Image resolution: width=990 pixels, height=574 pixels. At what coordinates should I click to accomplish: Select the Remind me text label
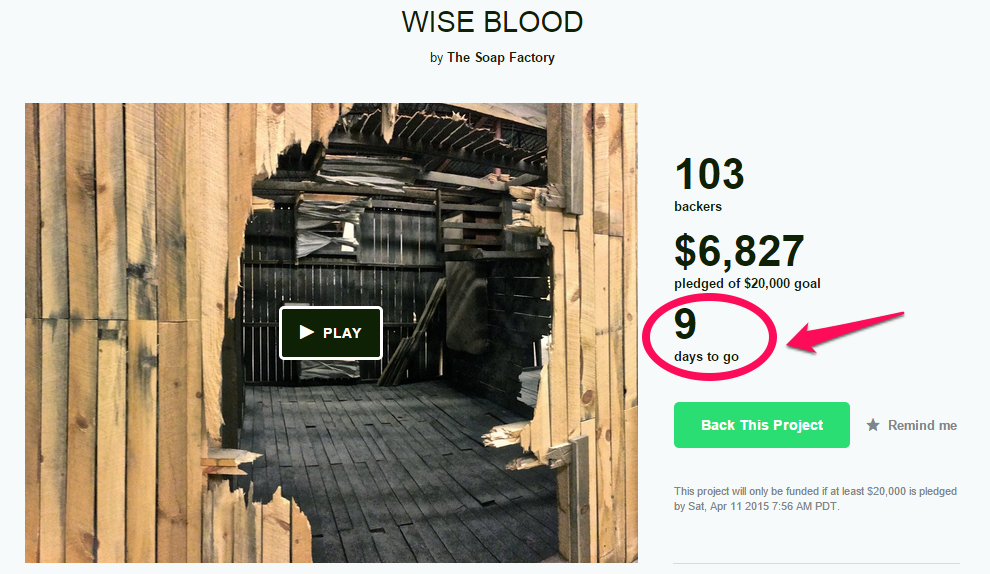pos(922,426)
